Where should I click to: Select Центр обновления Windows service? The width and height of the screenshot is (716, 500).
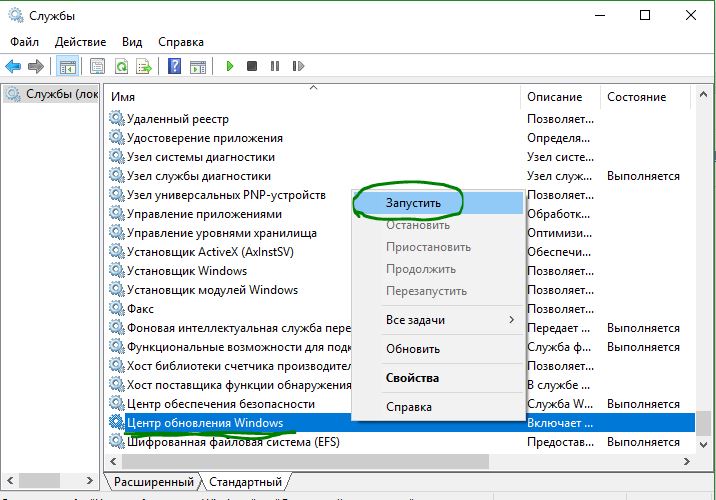[x=205, y=423]
